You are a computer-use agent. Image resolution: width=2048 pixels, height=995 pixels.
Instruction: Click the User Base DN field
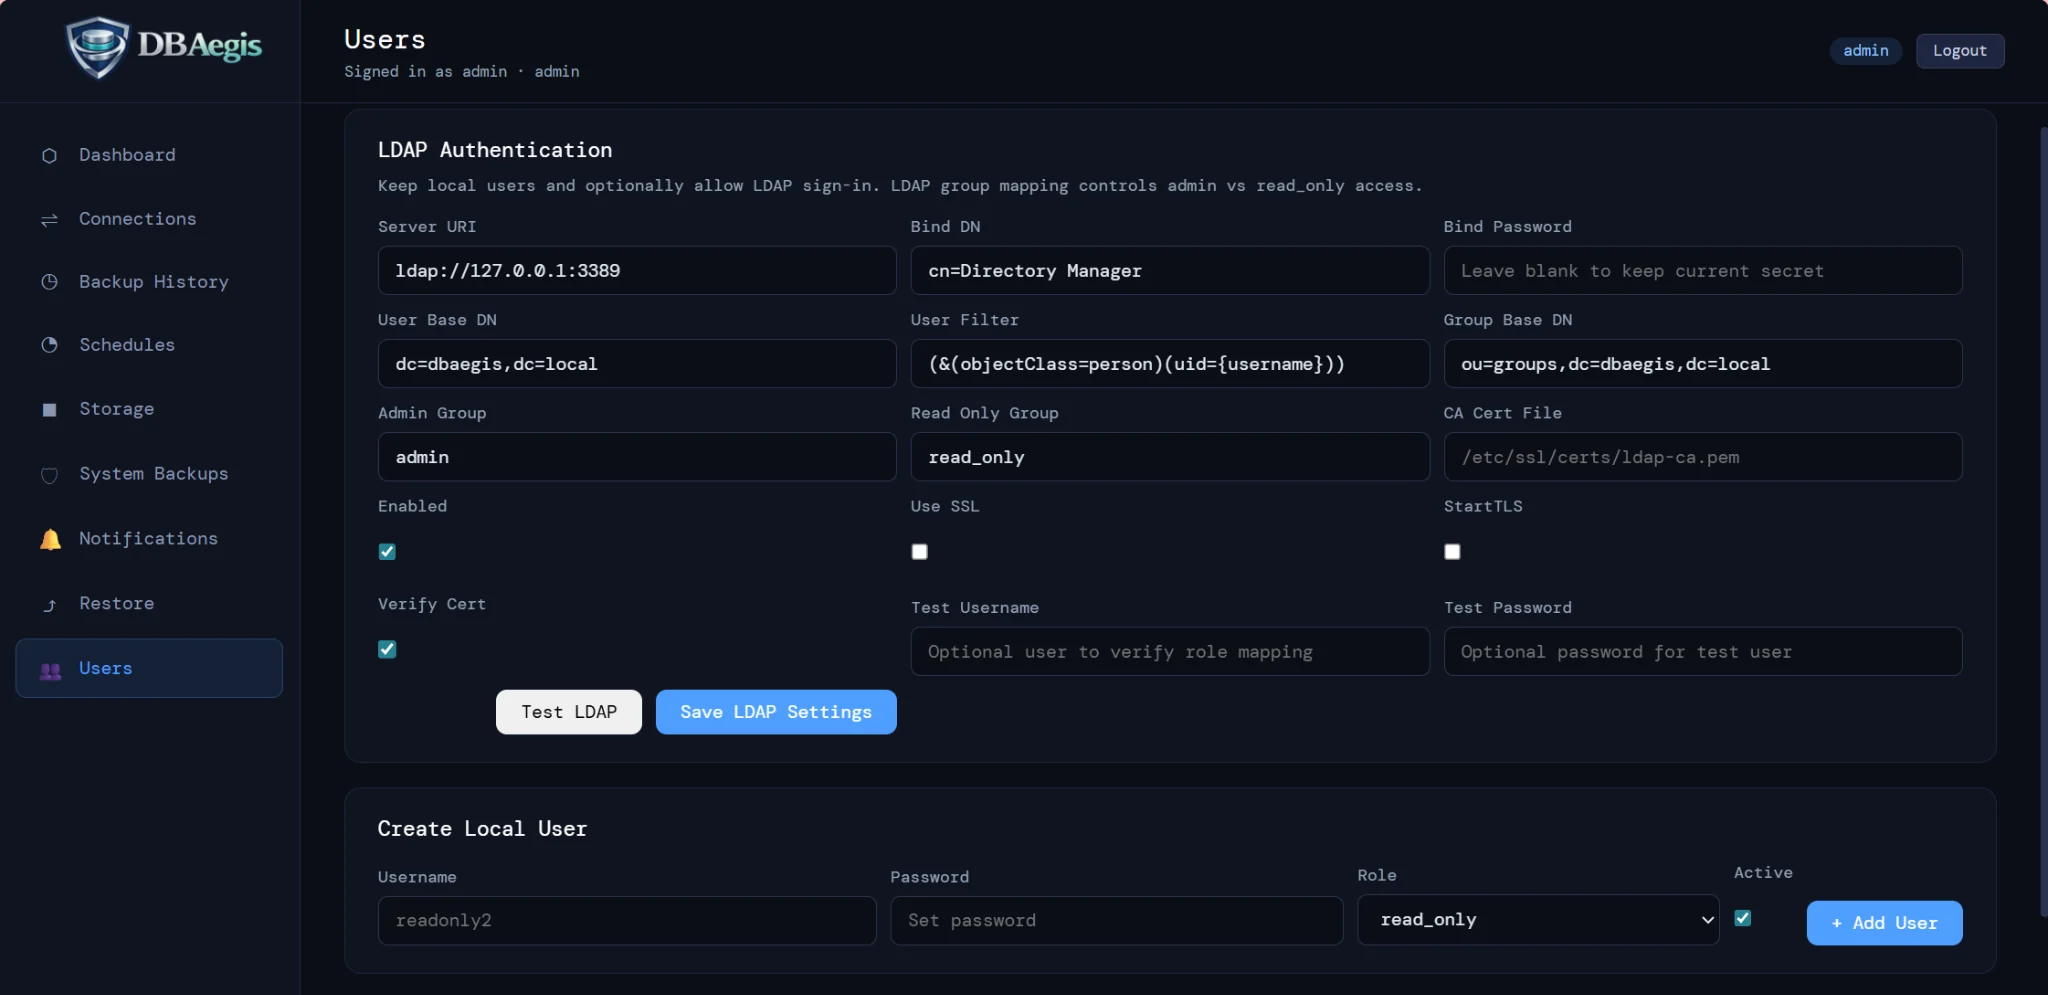point(637,364)
